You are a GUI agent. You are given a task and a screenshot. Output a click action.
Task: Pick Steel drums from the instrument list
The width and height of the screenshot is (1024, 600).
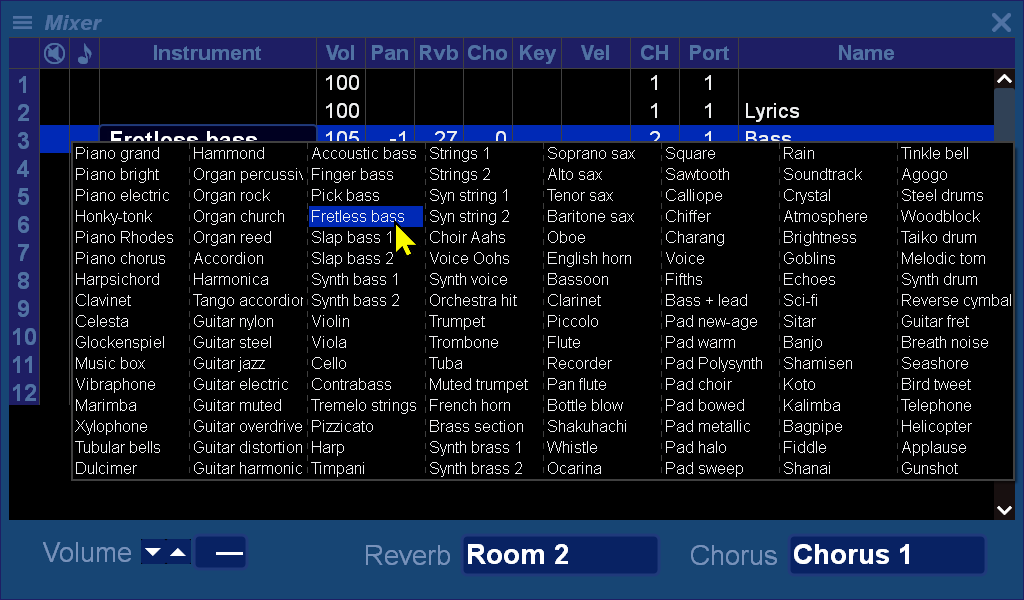942,196
